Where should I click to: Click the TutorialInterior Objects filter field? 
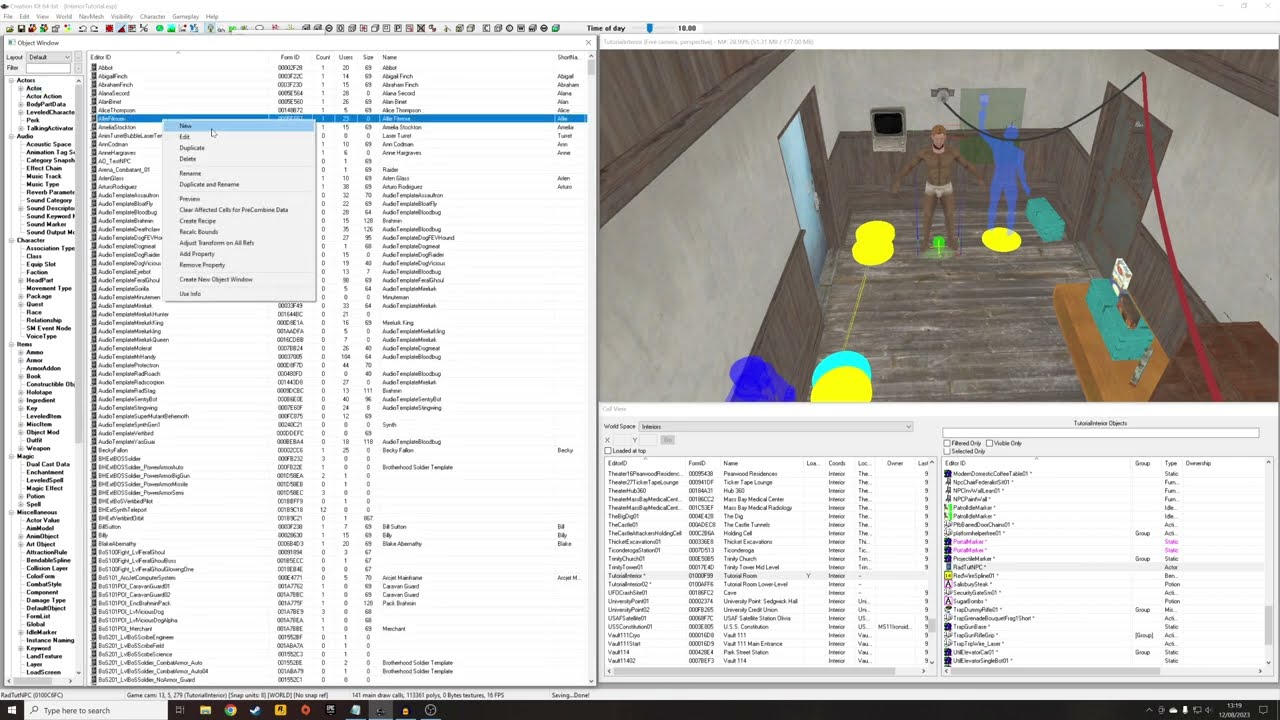pyautogui.click(x=1100, y=433)
